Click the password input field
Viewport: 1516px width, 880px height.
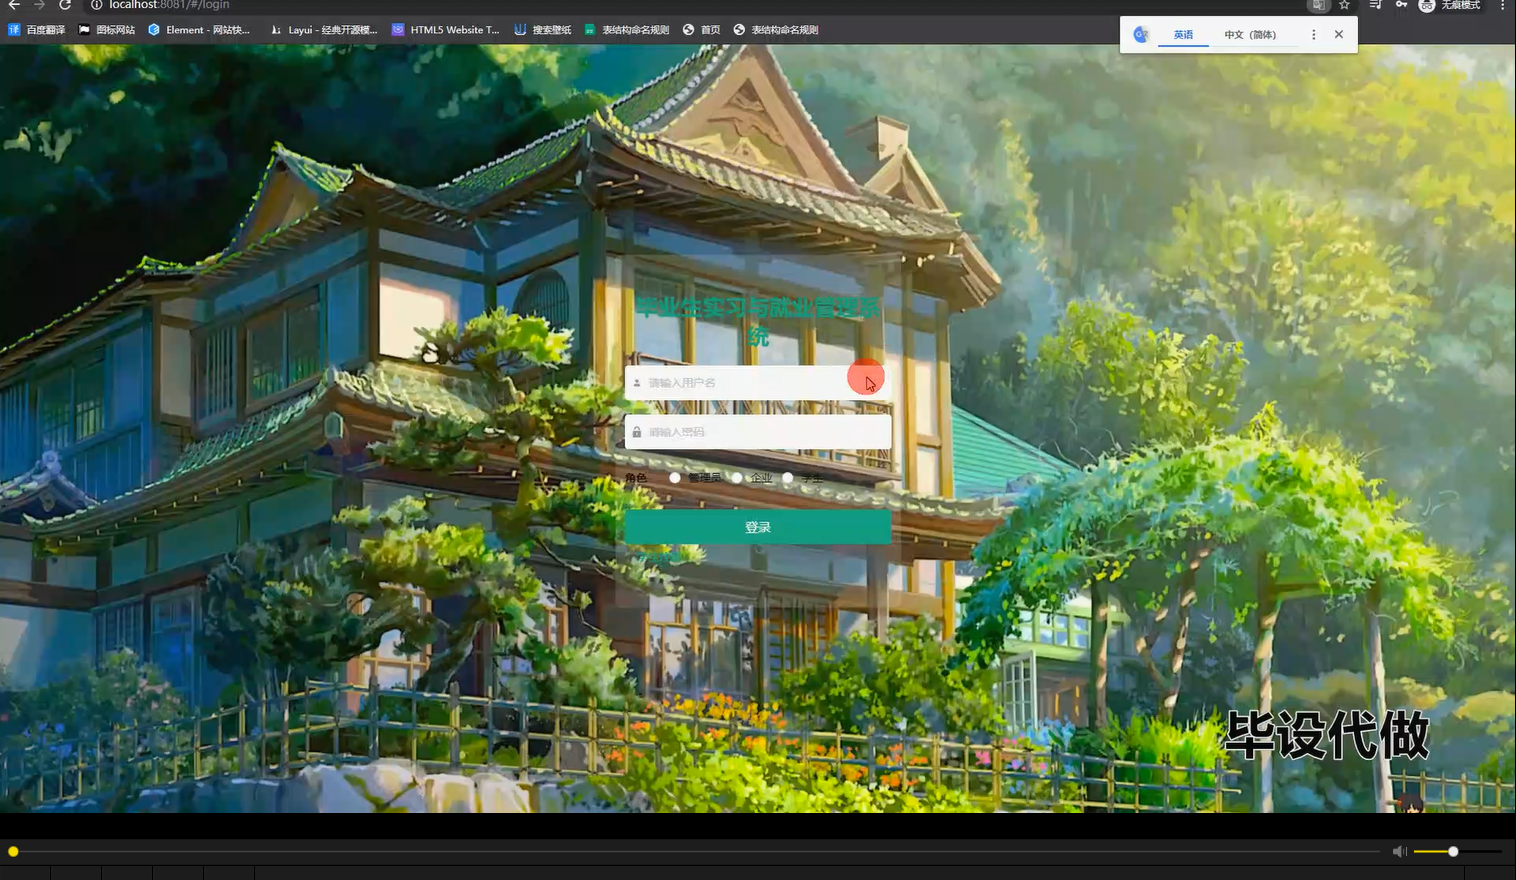(x=758, y=432)
